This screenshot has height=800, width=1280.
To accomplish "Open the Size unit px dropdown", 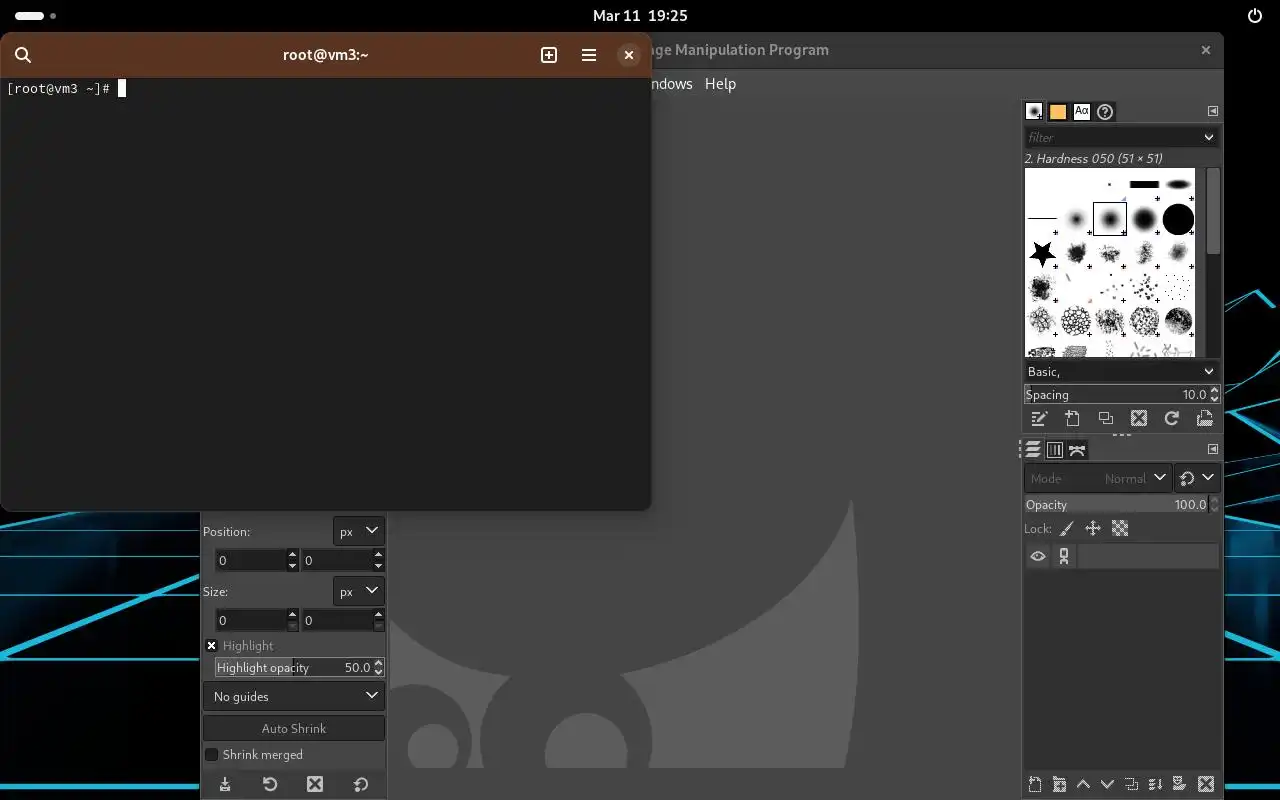I will click(359, 591).
